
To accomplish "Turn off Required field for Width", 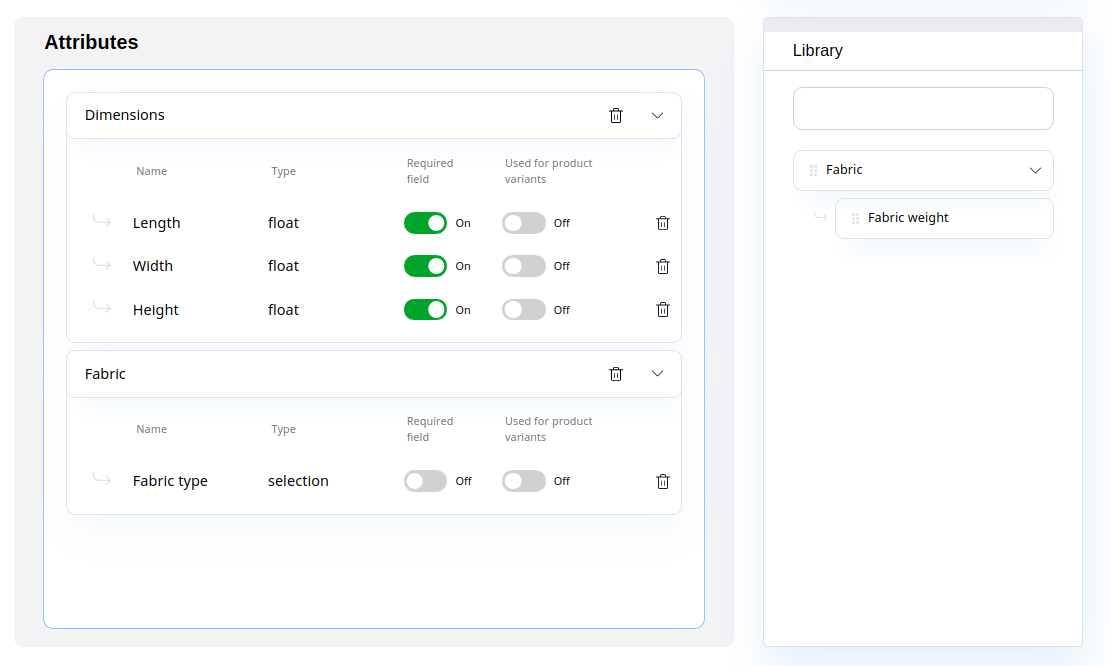I will coord(425,267).
